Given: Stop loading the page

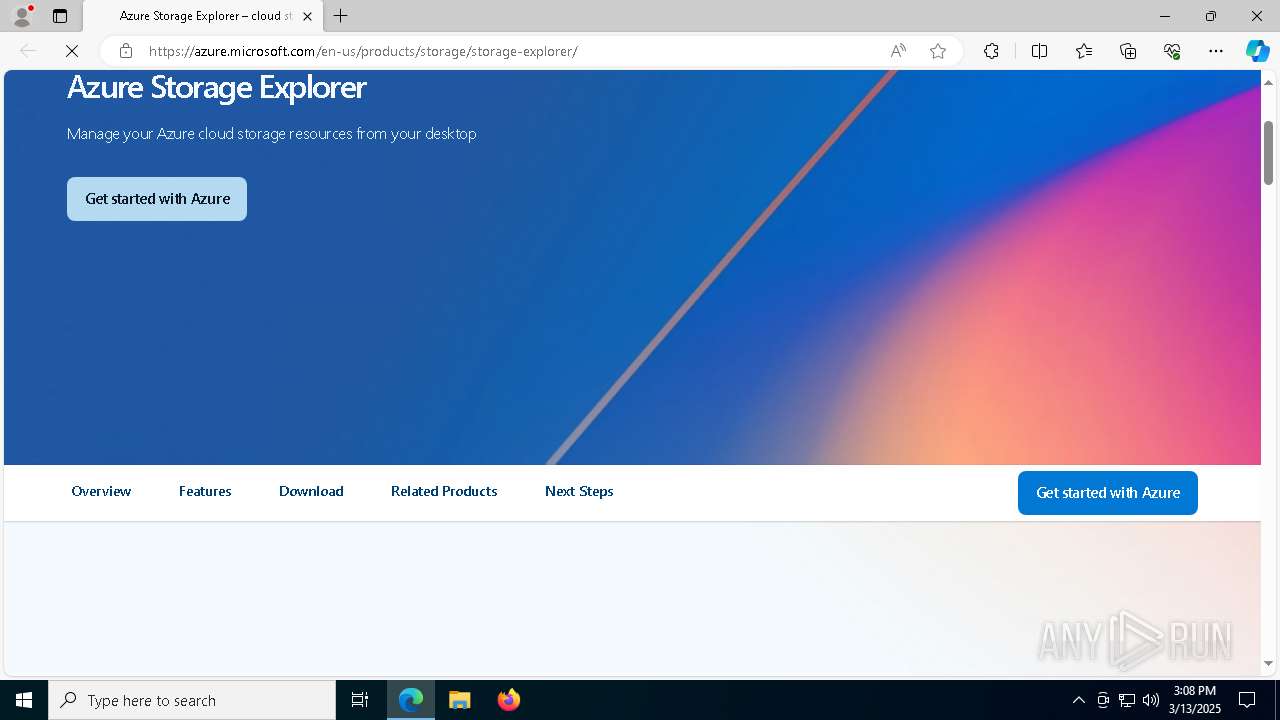Looking at the screenshot, I should (72, 51).
